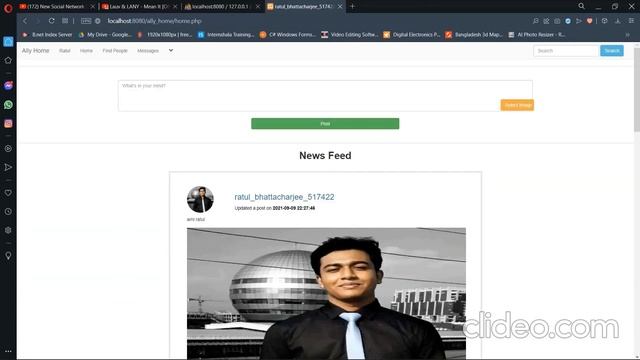
Task: Open the Opera menu logo
Action: [8, 8]
